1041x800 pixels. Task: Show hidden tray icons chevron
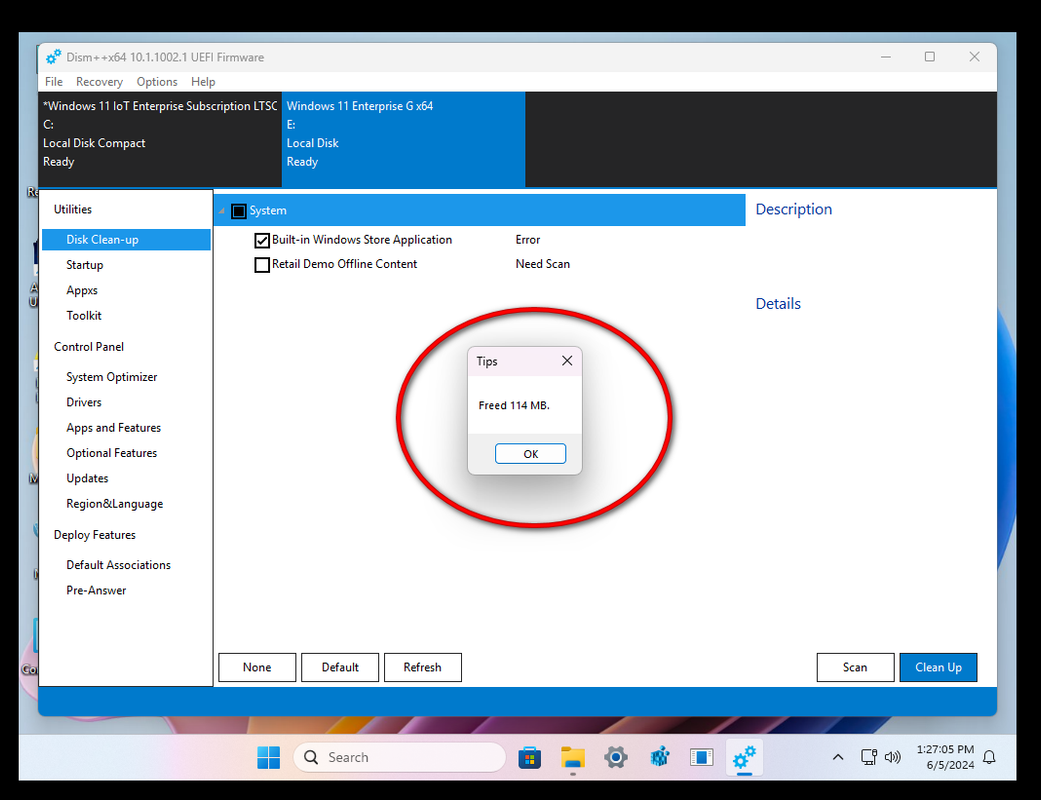click(838, 758)
